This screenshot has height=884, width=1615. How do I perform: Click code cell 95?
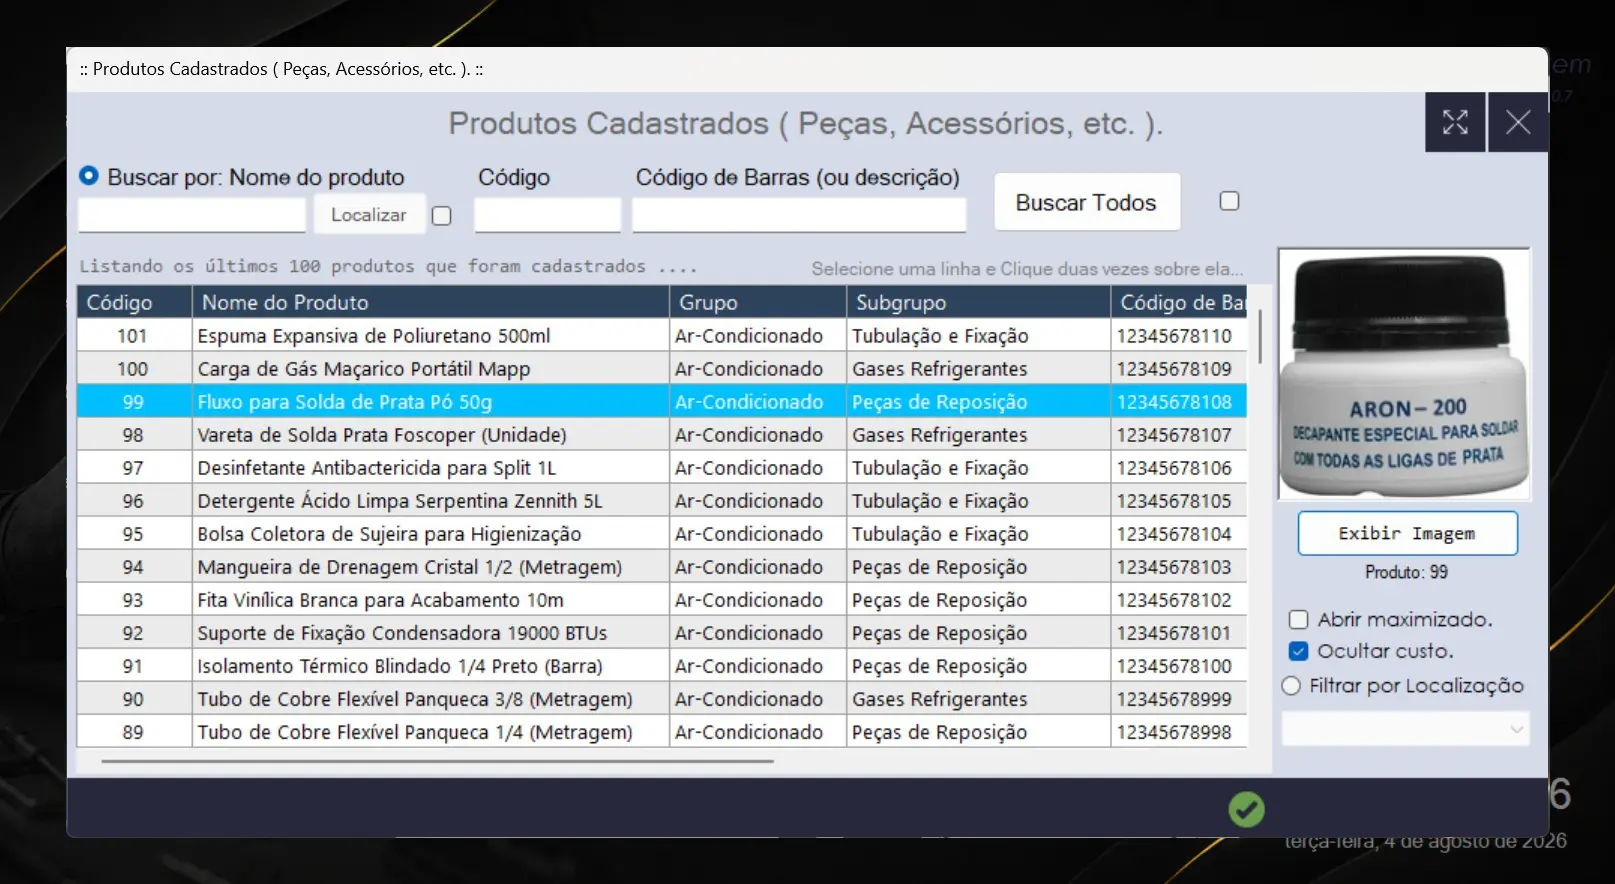tap(135, 533)
